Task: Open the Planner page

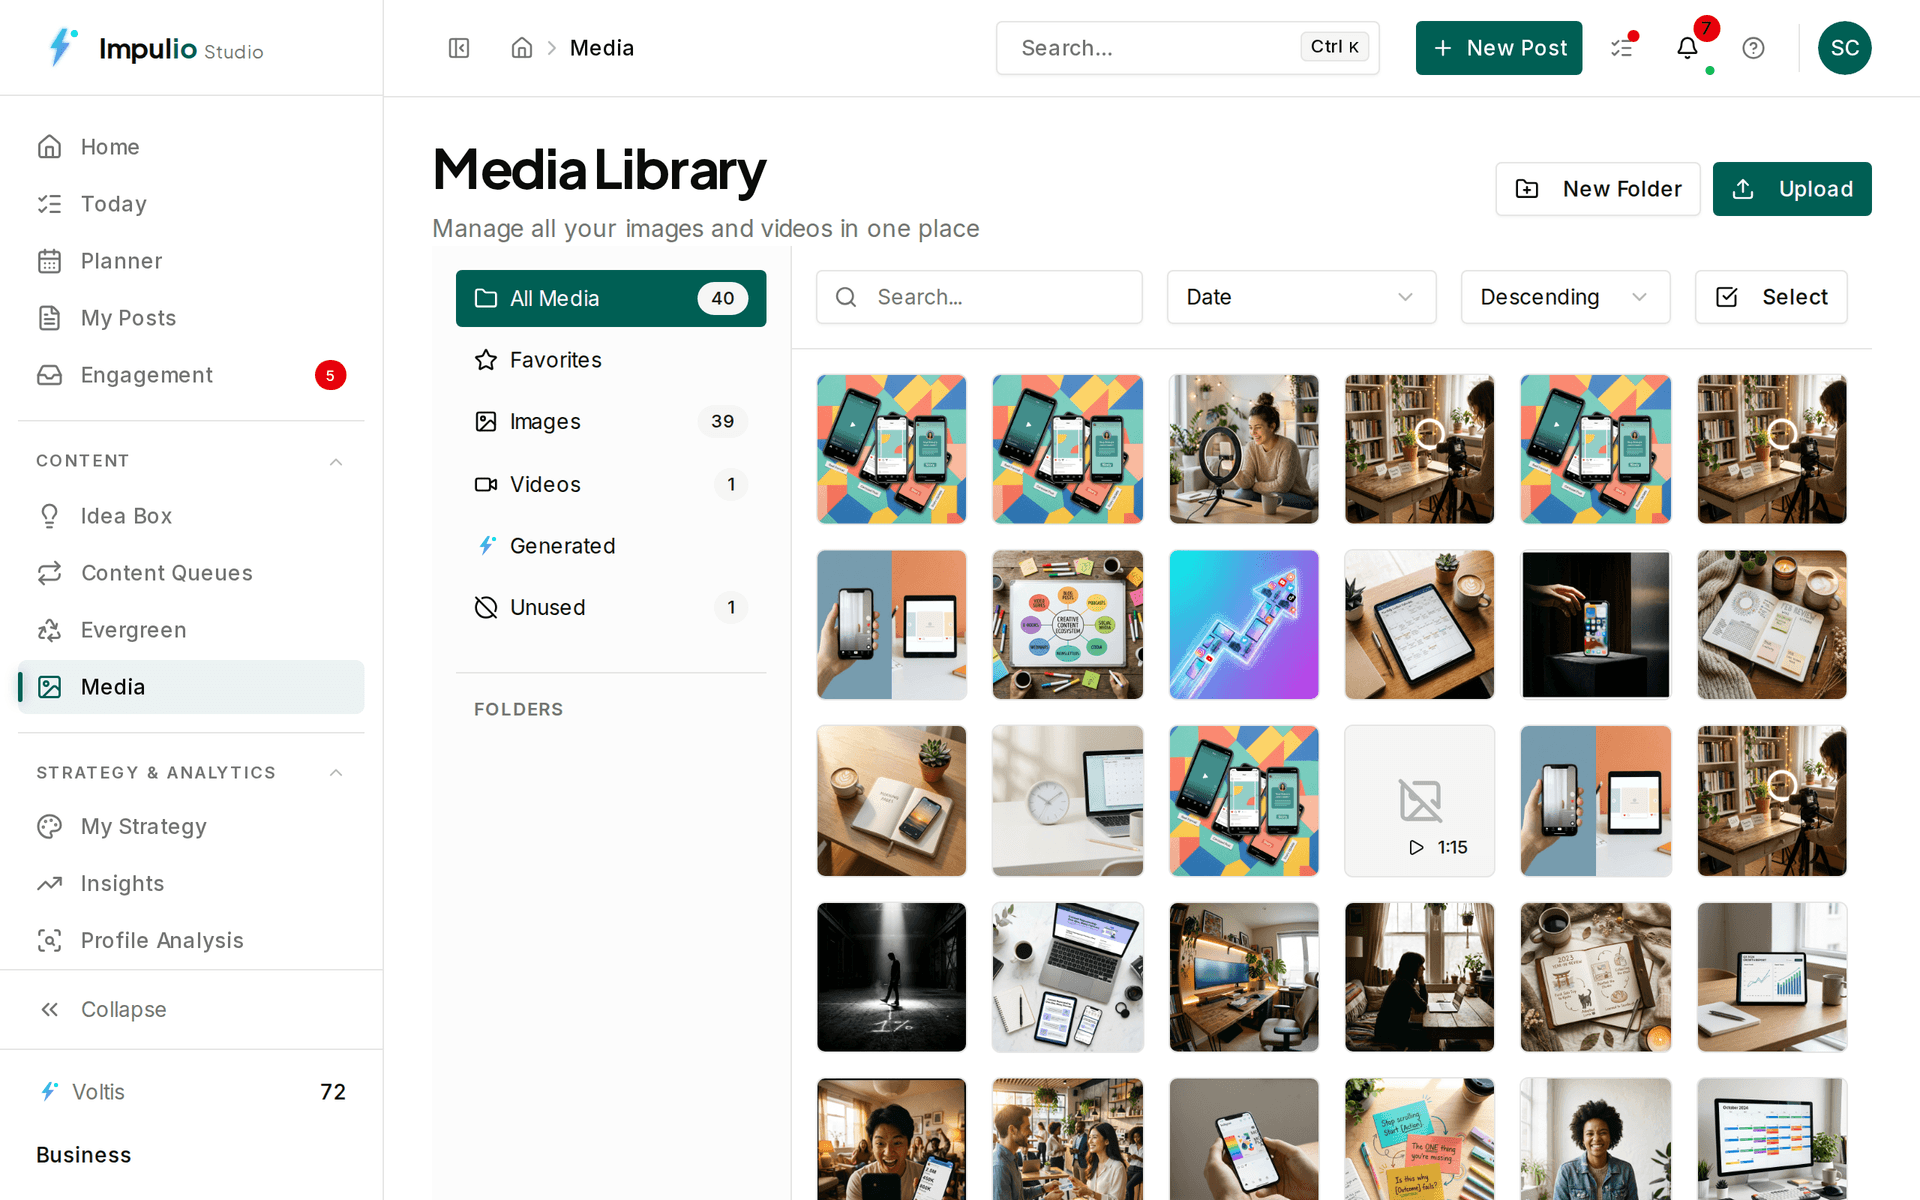Action: [191, 261]
